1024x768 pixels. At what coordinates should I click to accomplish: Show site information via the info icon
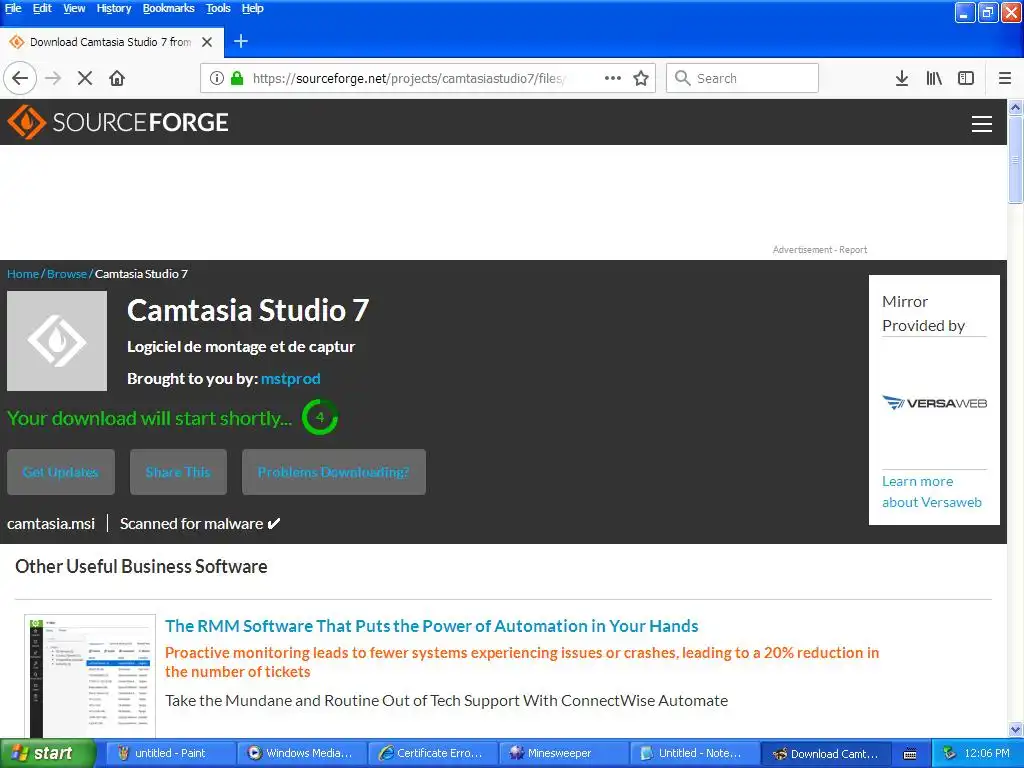point(217,78)
